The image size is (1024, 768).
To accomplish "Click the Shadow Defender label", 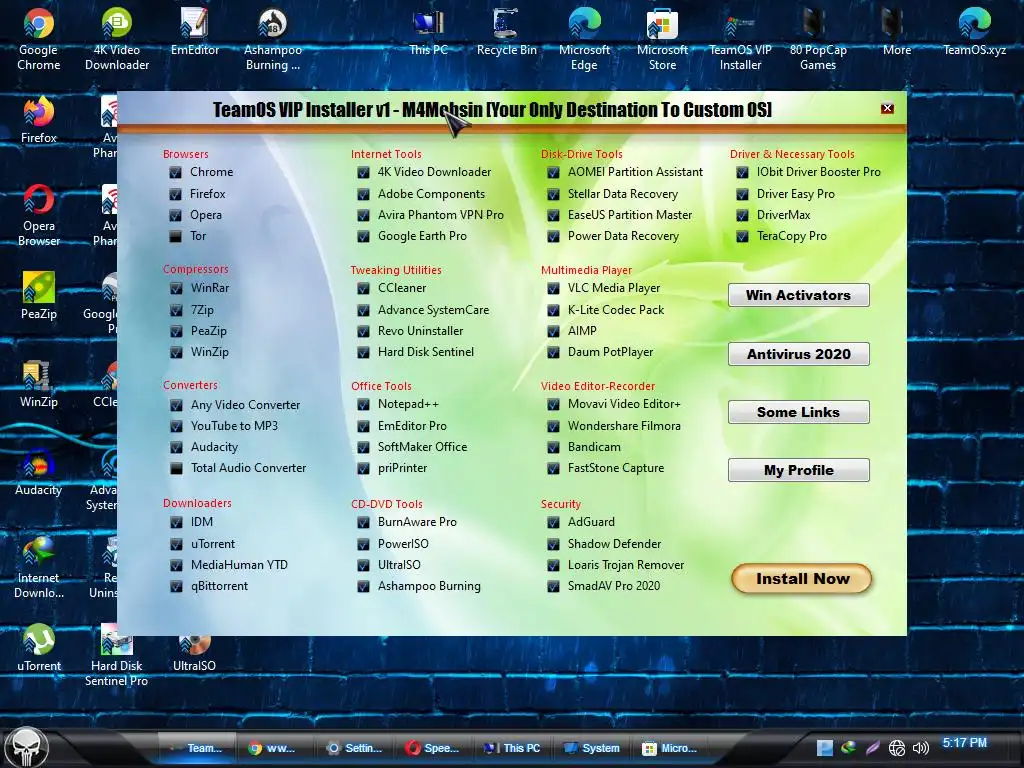I will (614, 544).
